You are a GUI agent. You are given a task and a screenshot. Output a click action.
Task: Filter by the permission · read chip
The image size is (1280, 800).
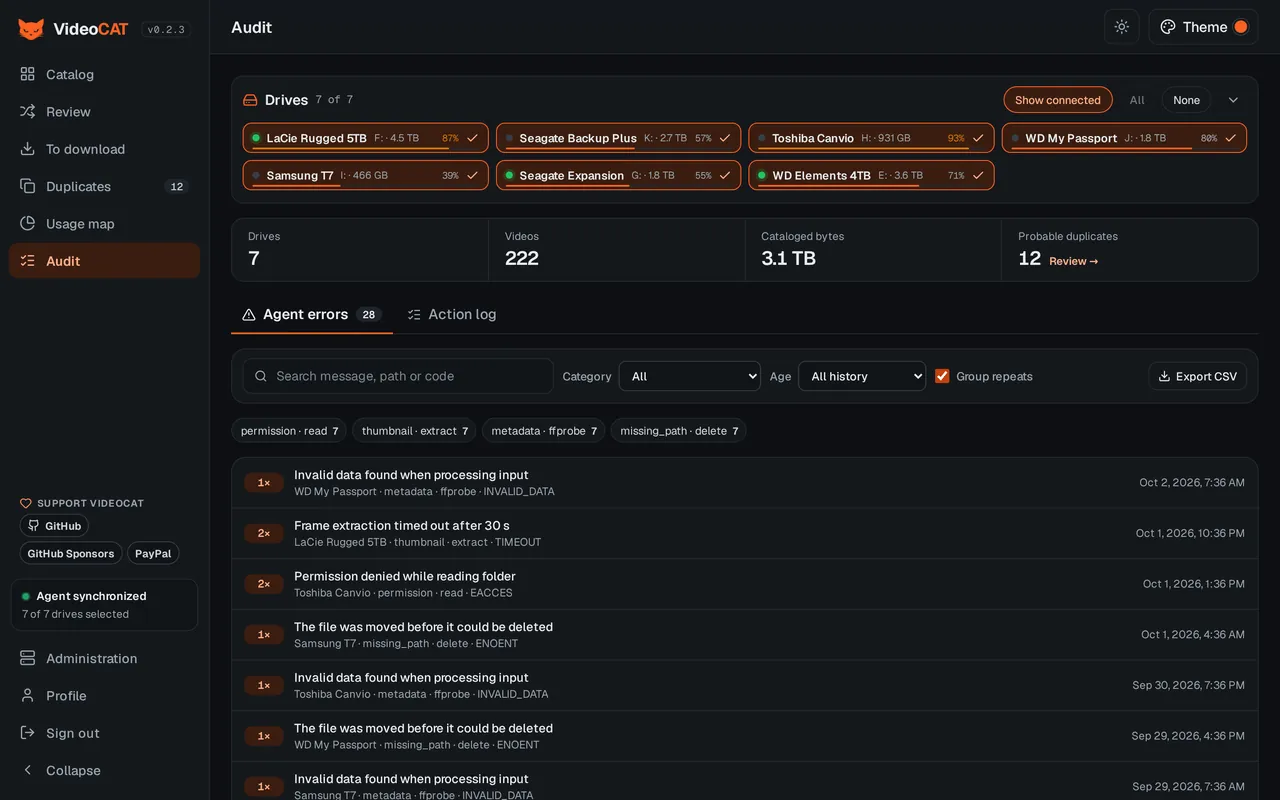pyautogui.click(x=289, y=431)
